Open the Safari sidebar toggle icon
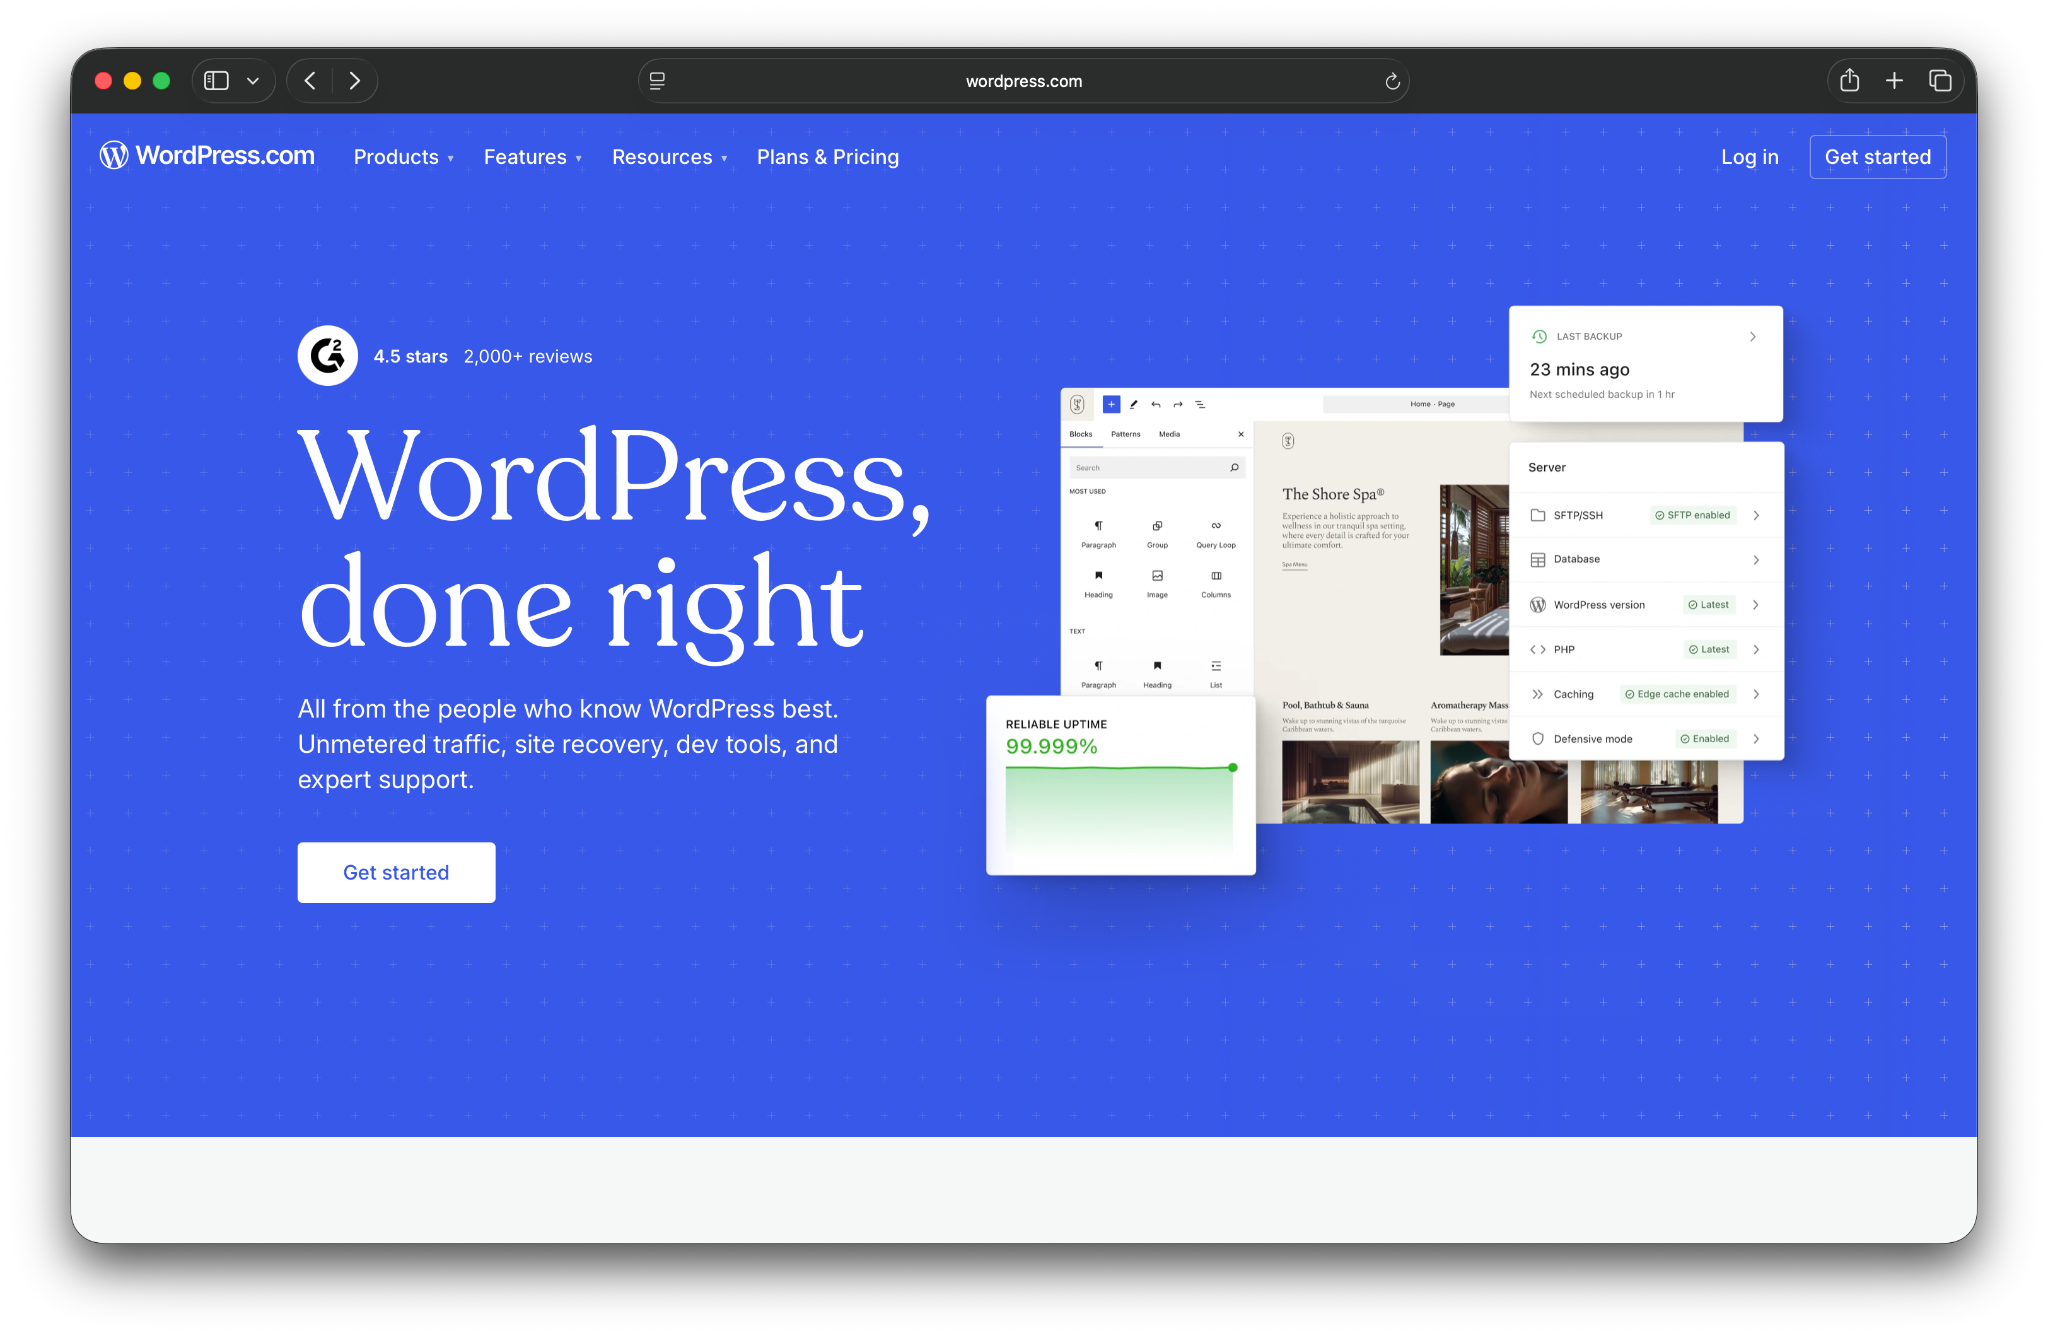Viewport: 2048px width, 1337px height. (x=216, y=81)
